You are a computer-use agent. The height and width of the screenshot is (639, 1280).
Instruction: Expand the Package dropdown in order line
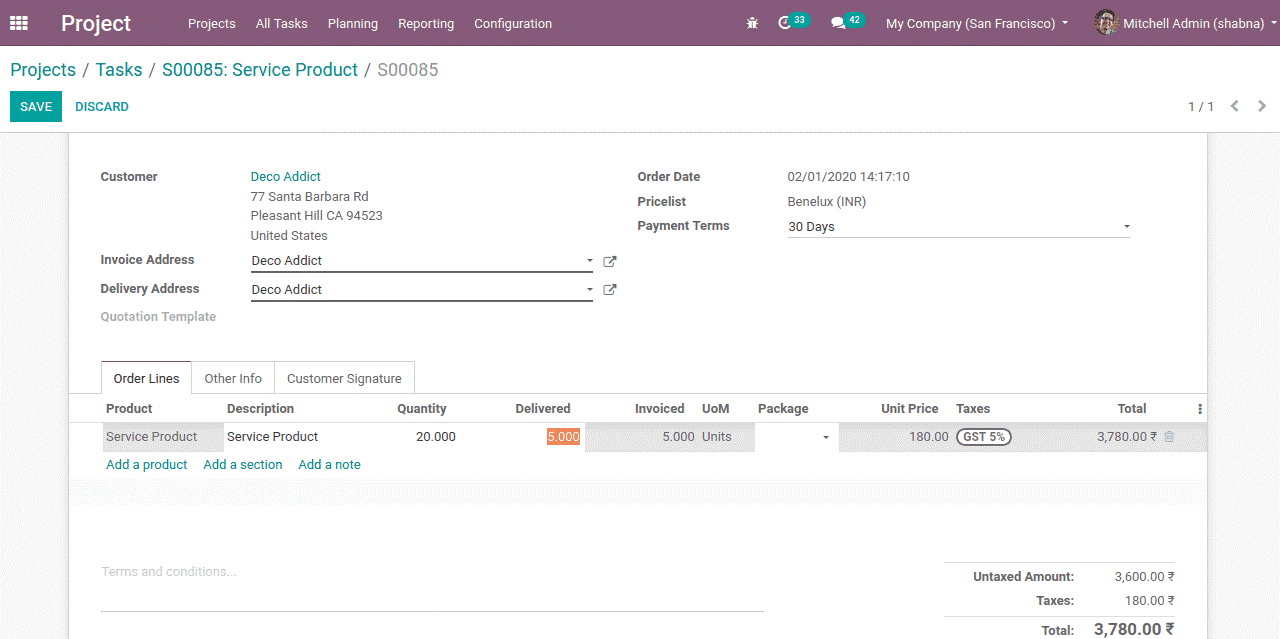click(x=826, y=438)
